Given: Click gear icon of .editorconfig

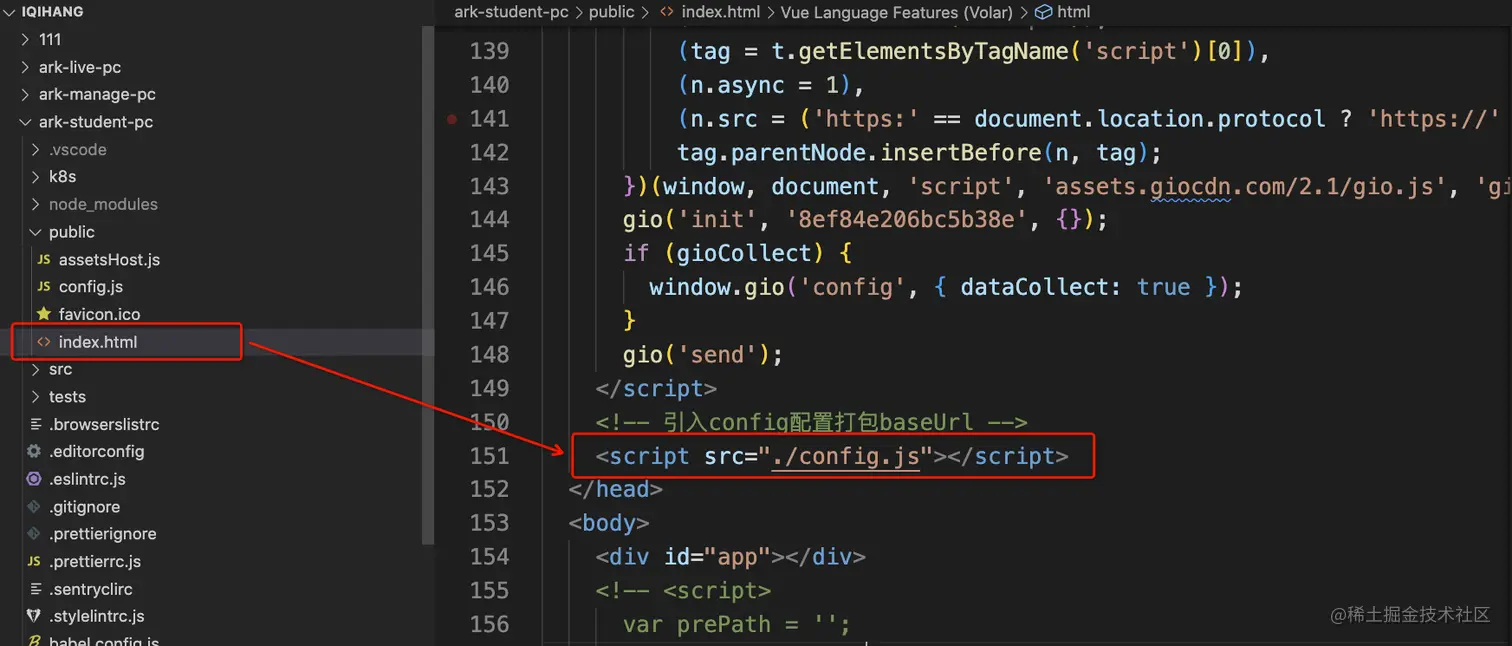Looking at the screenshot, I should (x=34, y=451).
